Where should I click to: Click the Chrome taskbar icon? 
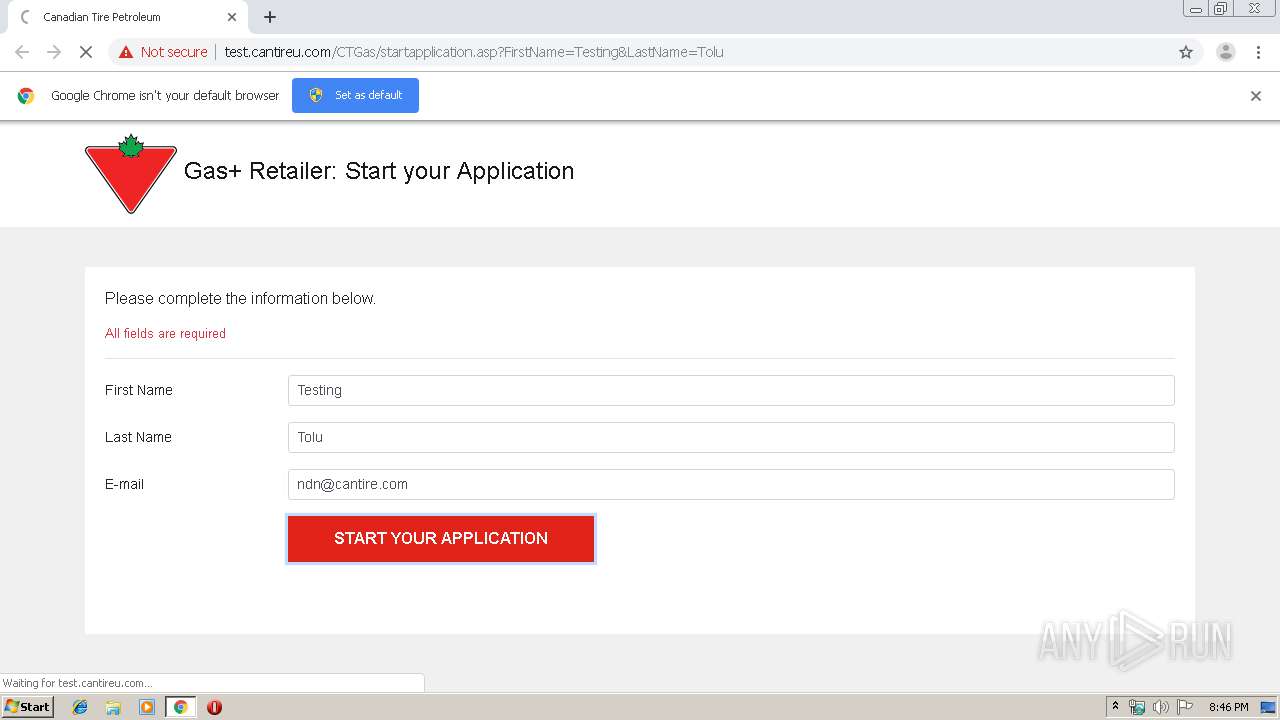click(180, 707)
